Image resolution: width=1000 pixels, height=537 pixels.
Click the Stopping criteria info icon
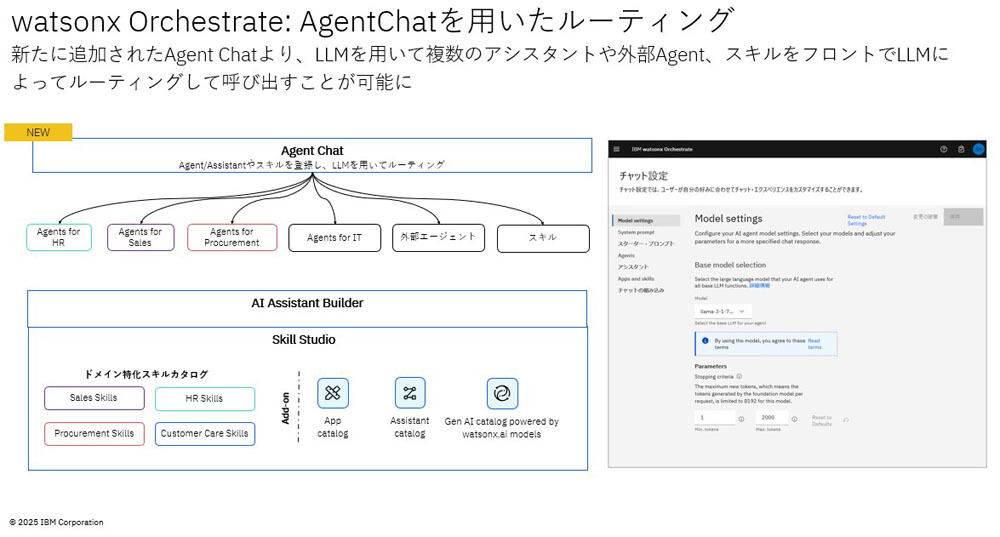click(739, 376)
